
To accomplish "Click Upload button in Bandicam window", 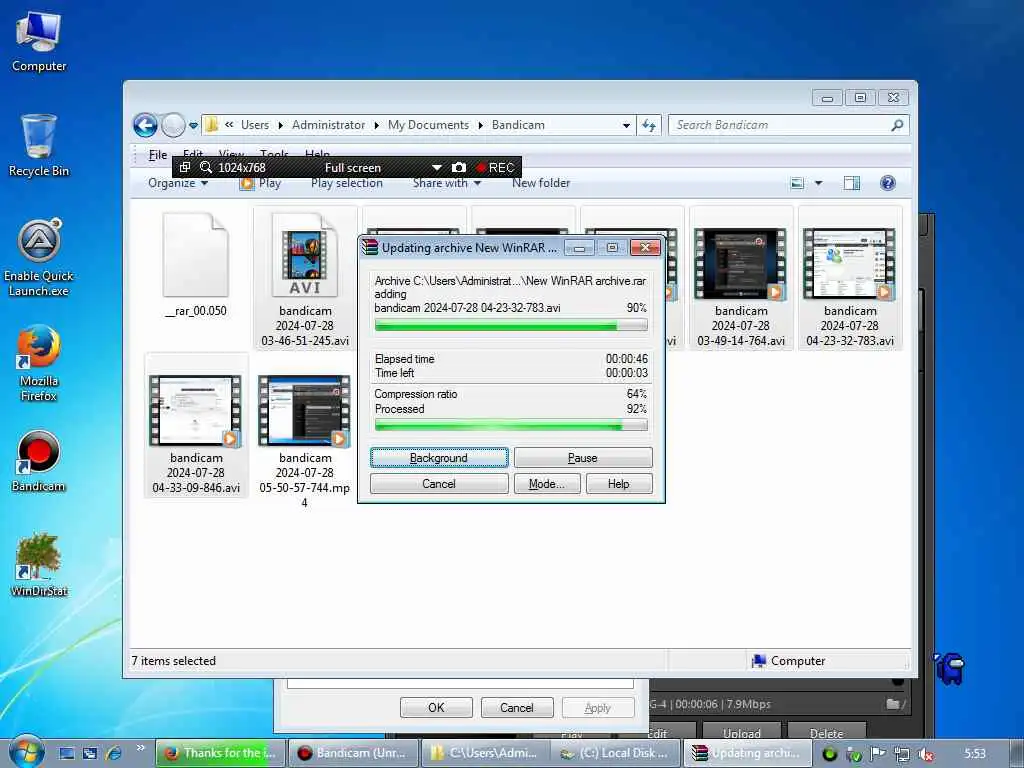I will pyautogui.click(x=741, y=733).
